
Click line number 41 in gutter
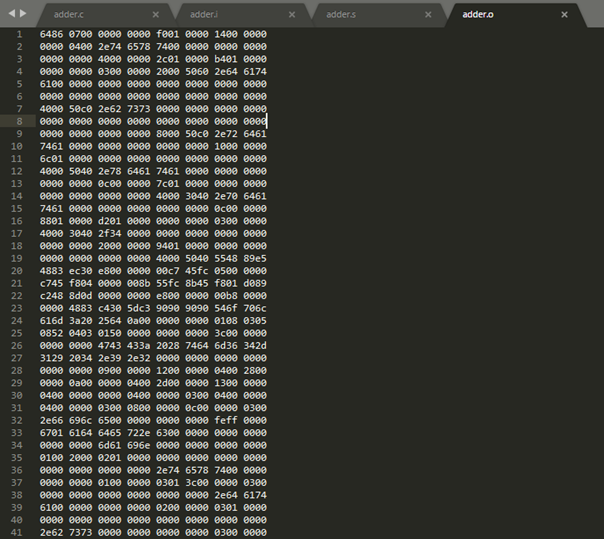(17, 532)
